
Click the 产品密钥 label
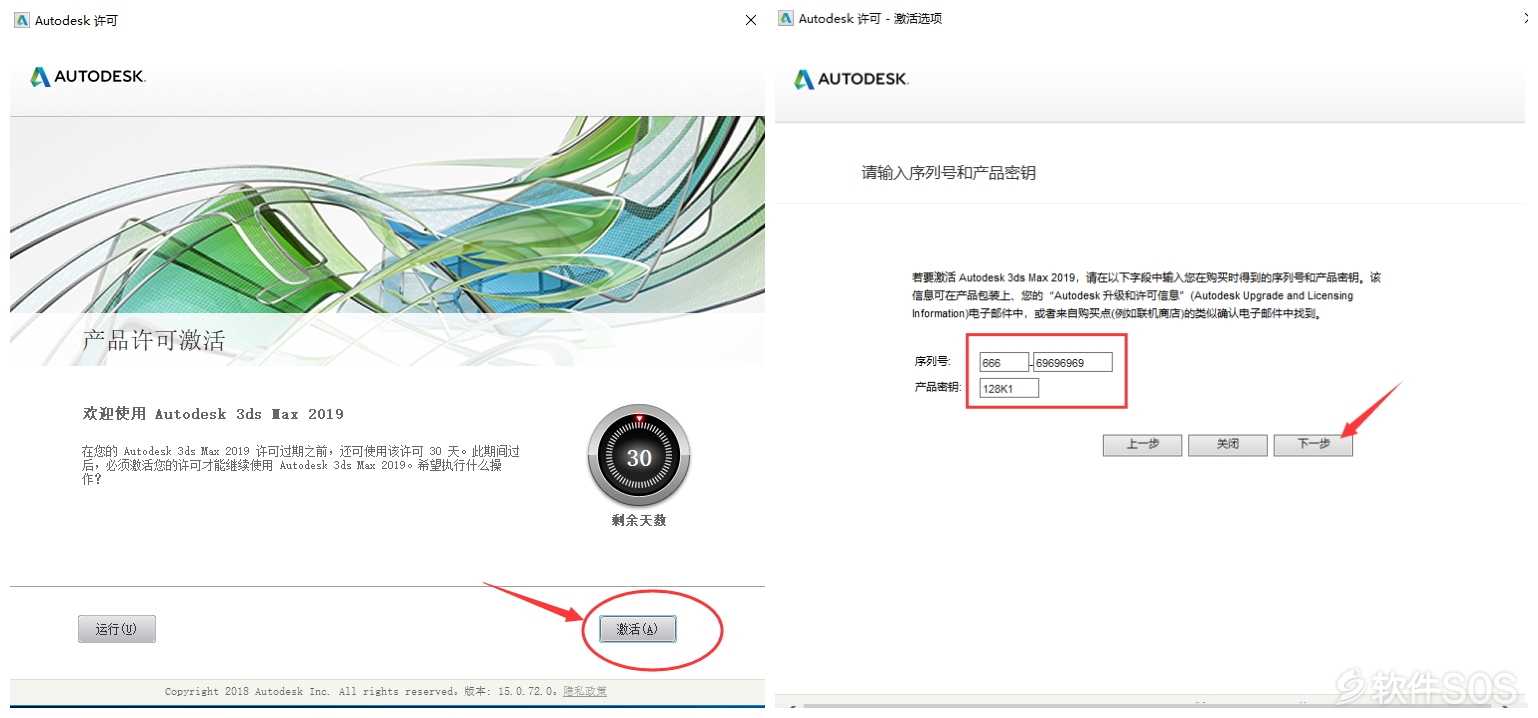pos(937,387)
